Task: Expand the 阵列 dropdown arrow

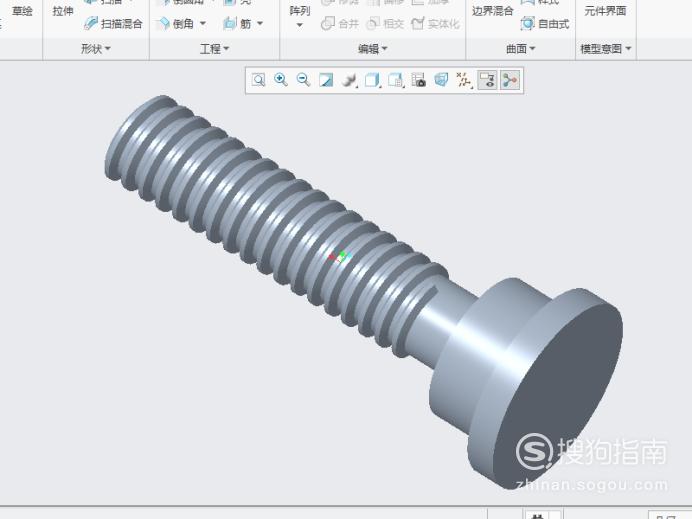Action: (x=300, y=25)
